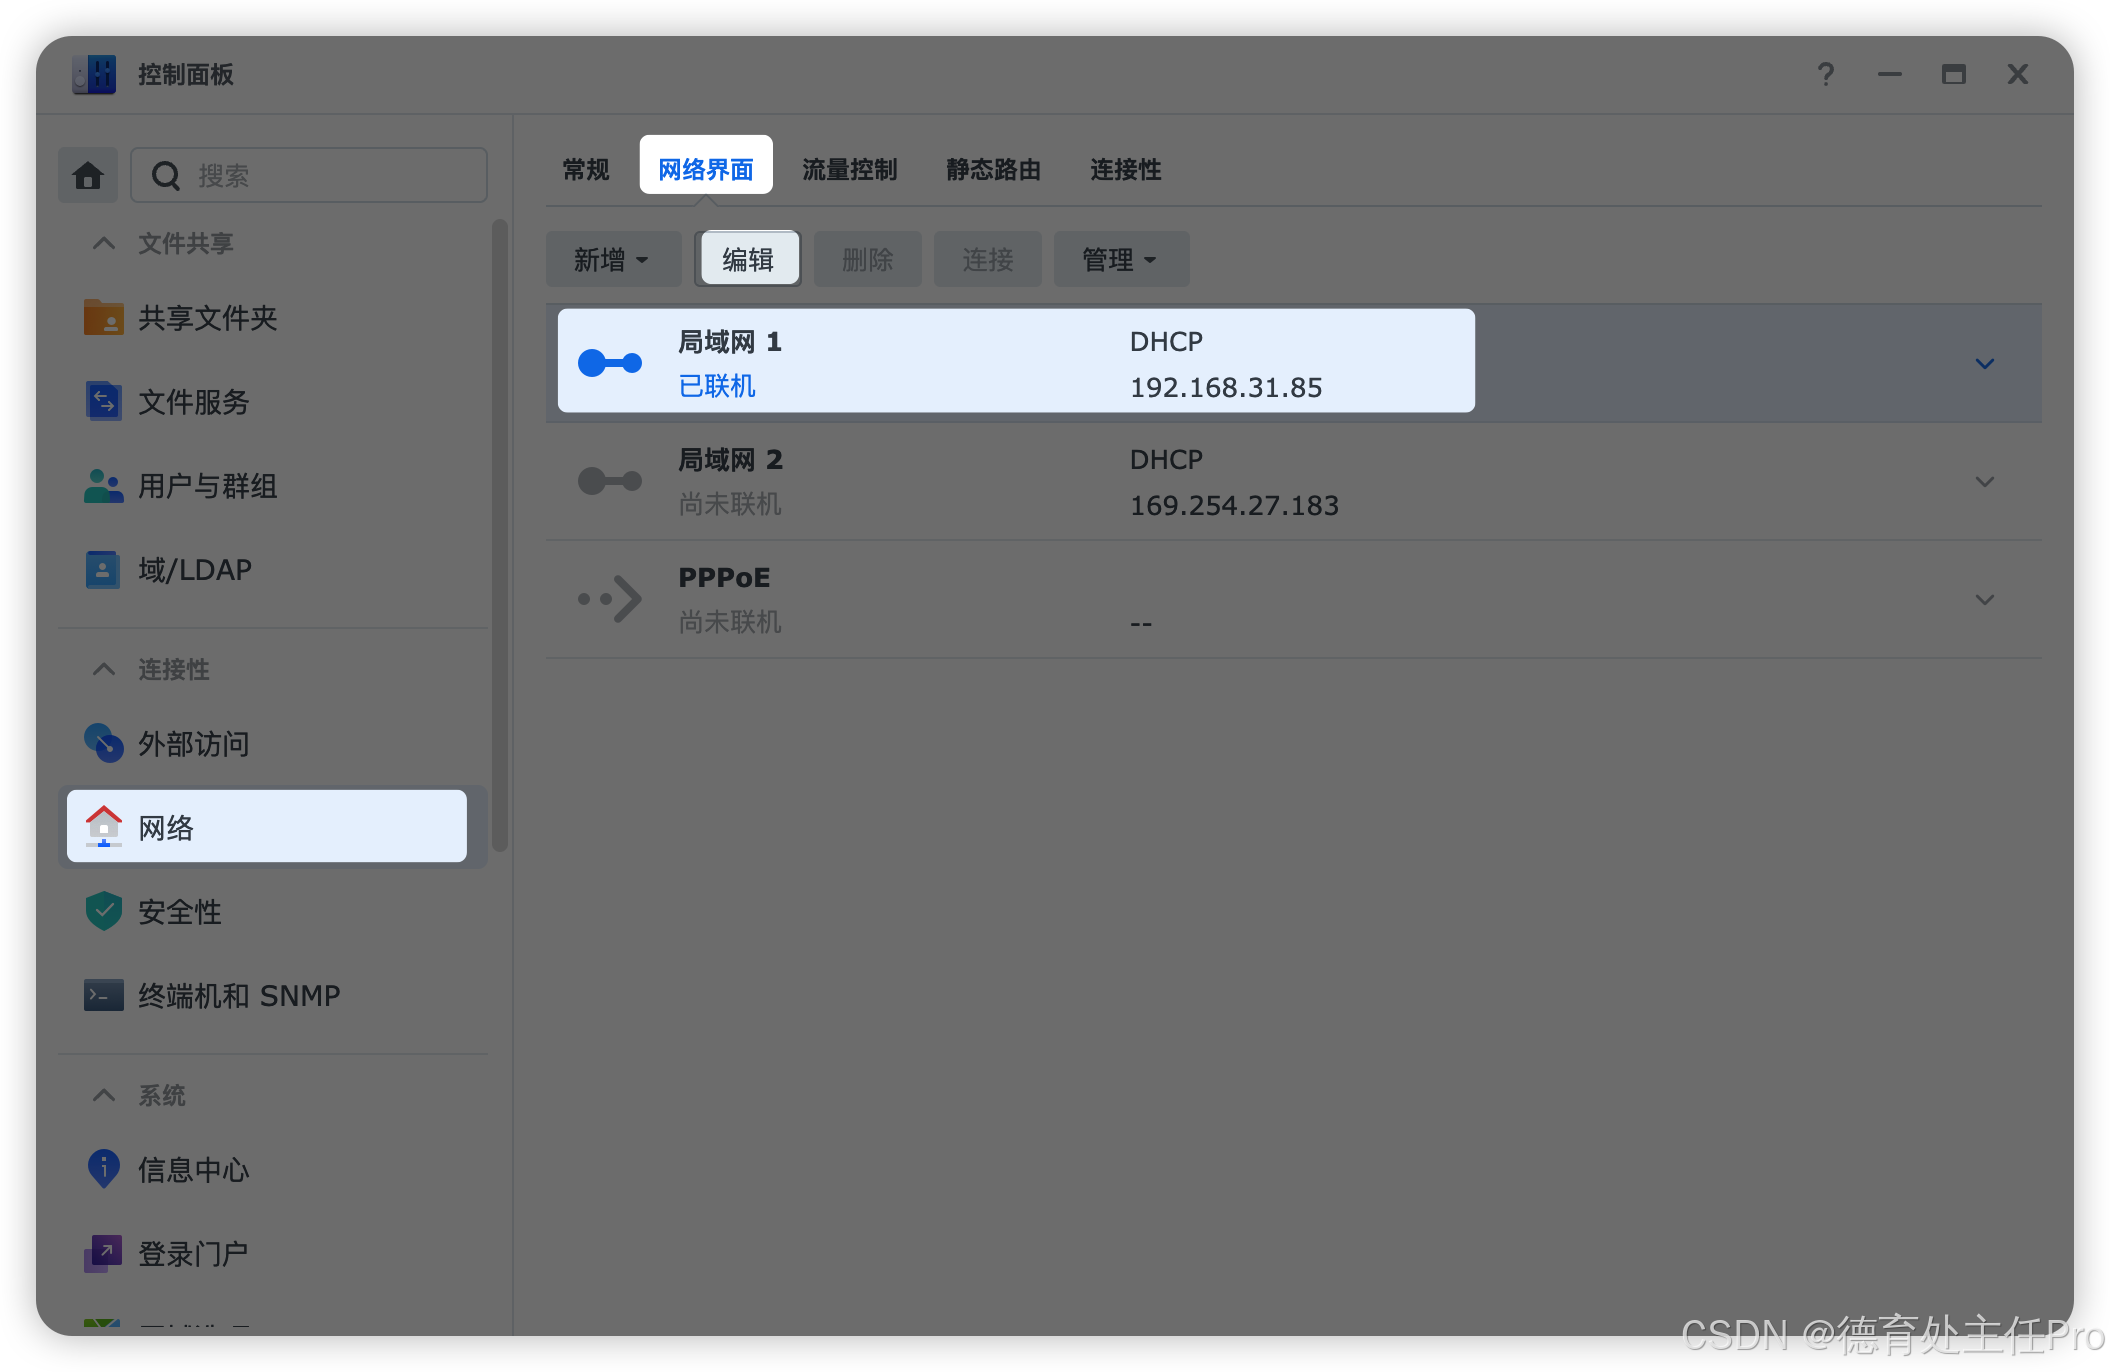Switch to the 静态路由 tab

point(993,170)
